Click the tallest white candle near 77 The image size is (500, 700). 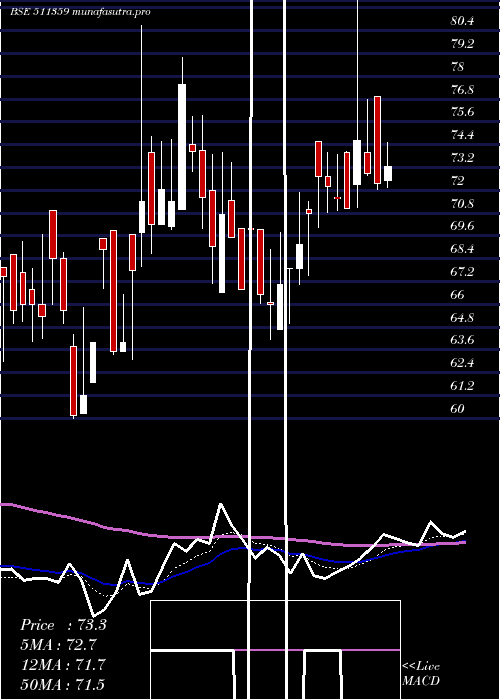(x=182, y=147)
